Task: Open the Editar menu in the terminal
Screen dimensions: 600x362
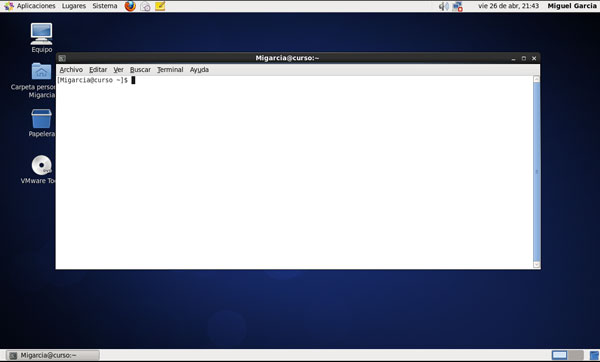Action: (98, 70)
